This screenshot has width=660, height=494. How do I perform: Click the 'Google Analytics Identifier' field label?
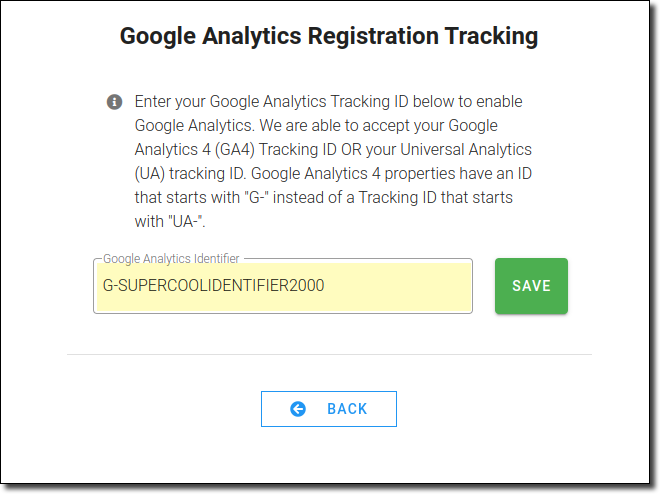[x=171, y=258]
